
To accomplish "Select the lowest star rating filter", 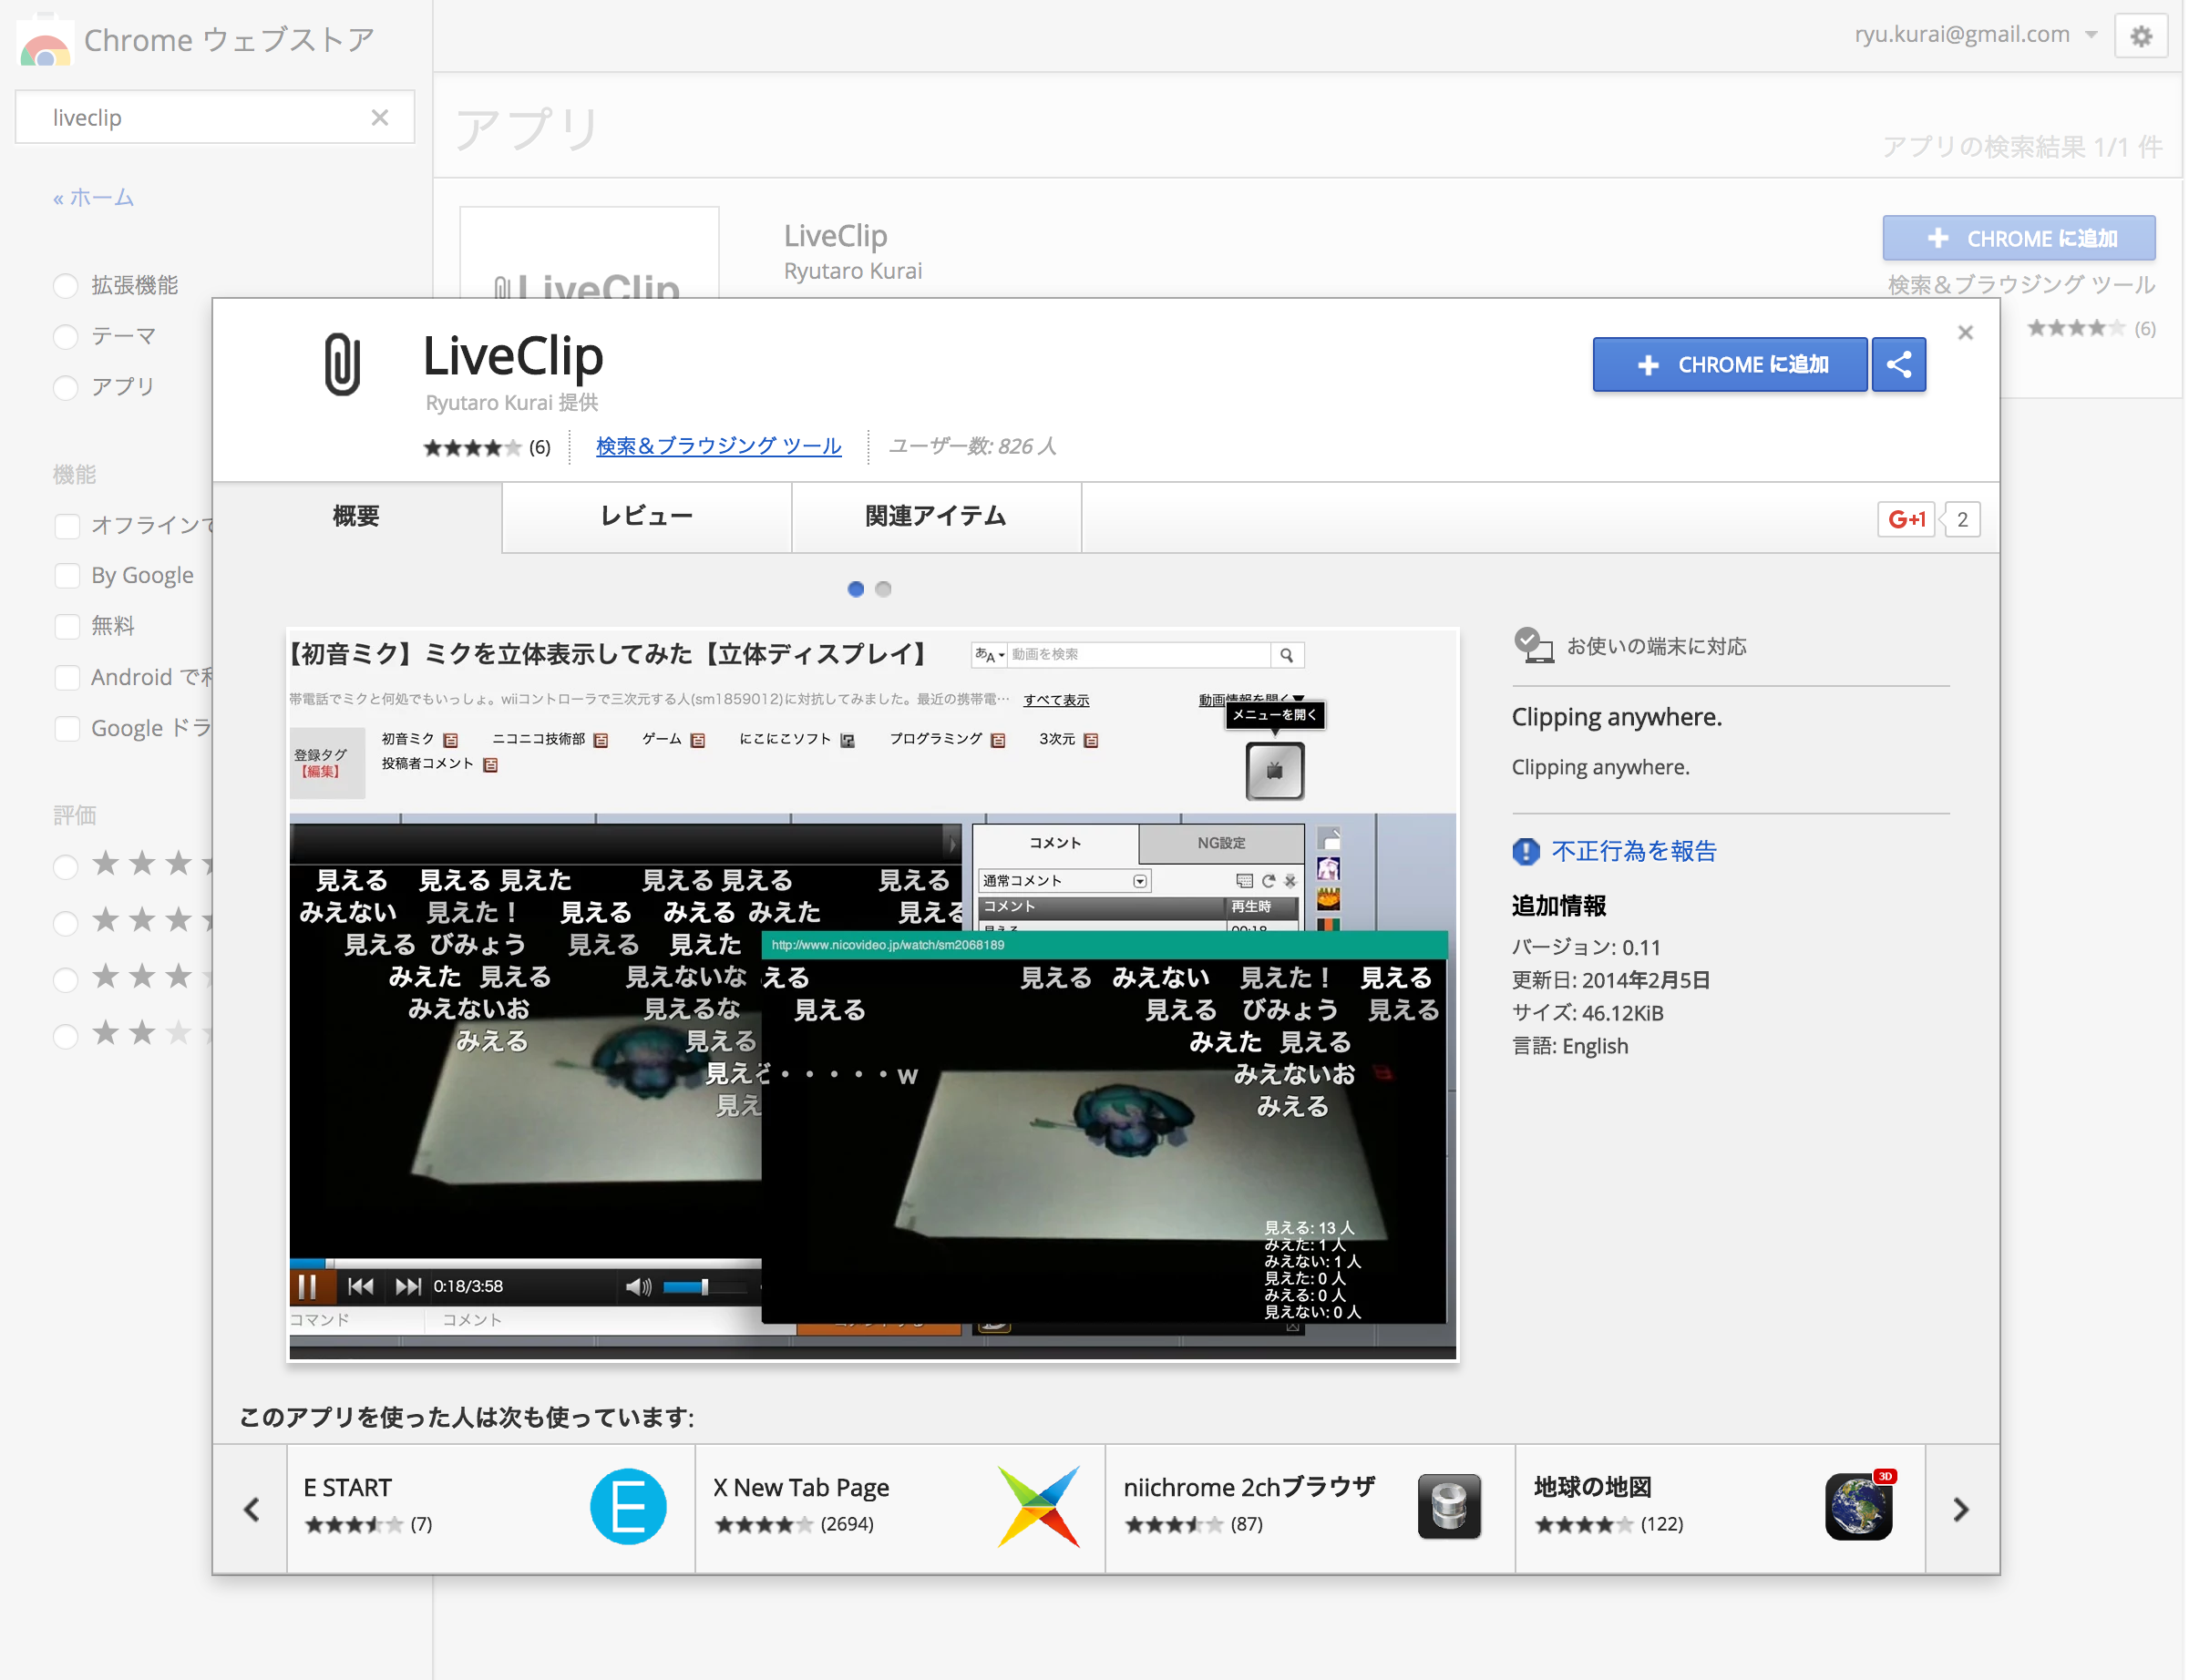I will [x=66, y=1038].
